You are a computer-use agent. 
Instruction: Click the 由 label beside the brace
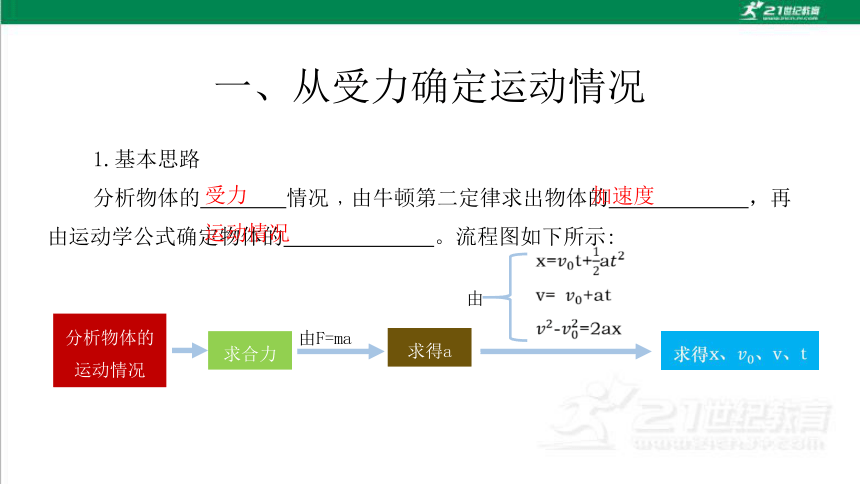tap(475, 299)
